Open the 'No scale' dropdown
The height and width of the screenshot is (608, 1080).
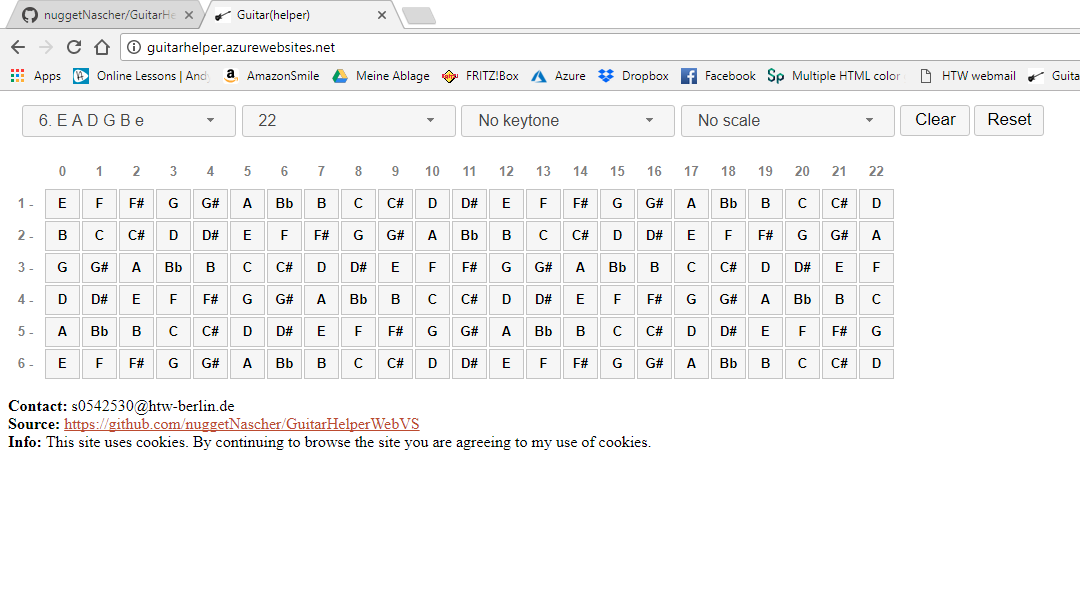tap(787, 120)
